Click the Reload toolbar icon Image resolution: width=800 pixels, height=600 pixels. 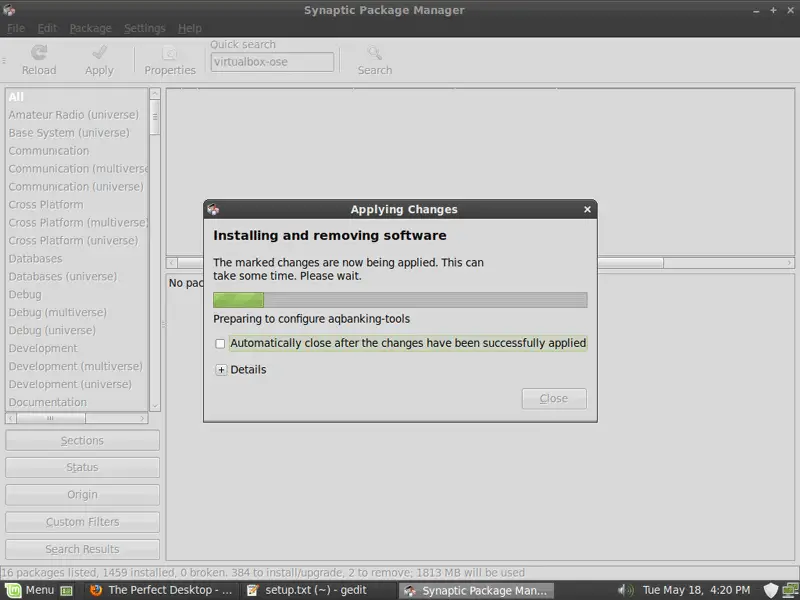(x=39, y=53)
